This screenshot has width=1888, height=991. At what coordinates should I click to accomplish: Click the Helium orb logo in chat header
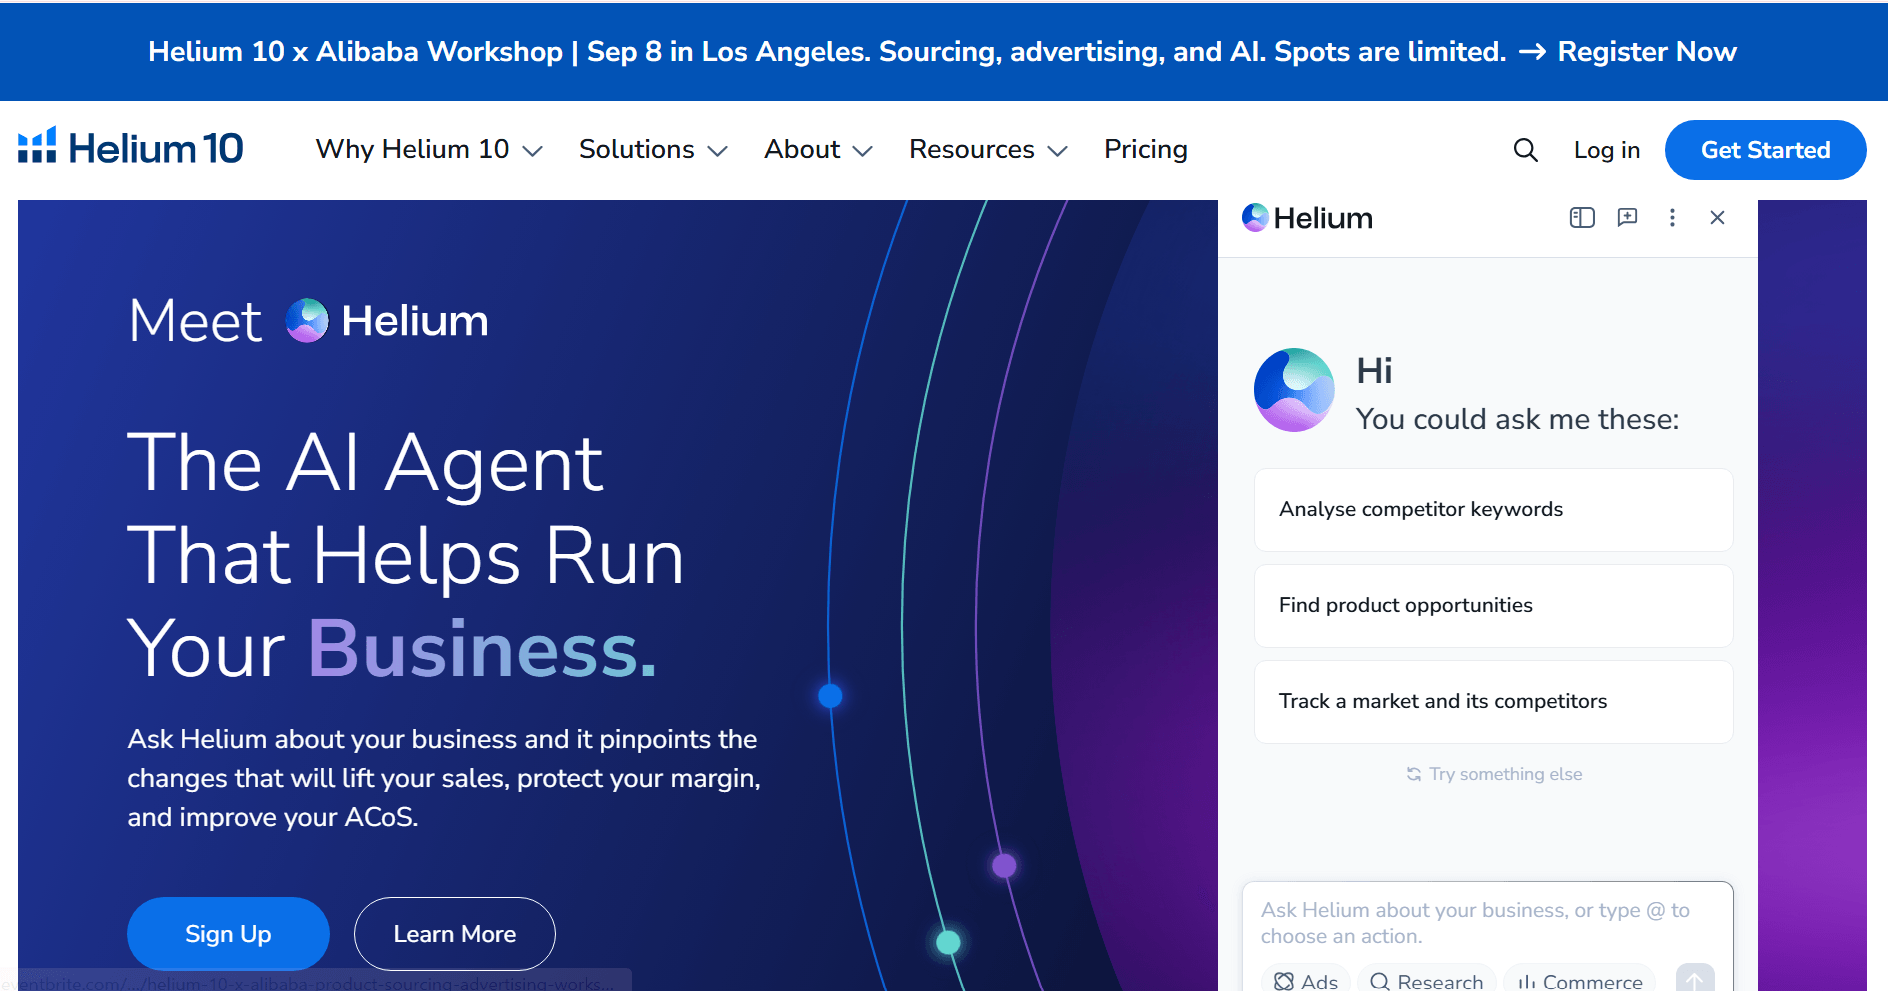click(1255, 217)
